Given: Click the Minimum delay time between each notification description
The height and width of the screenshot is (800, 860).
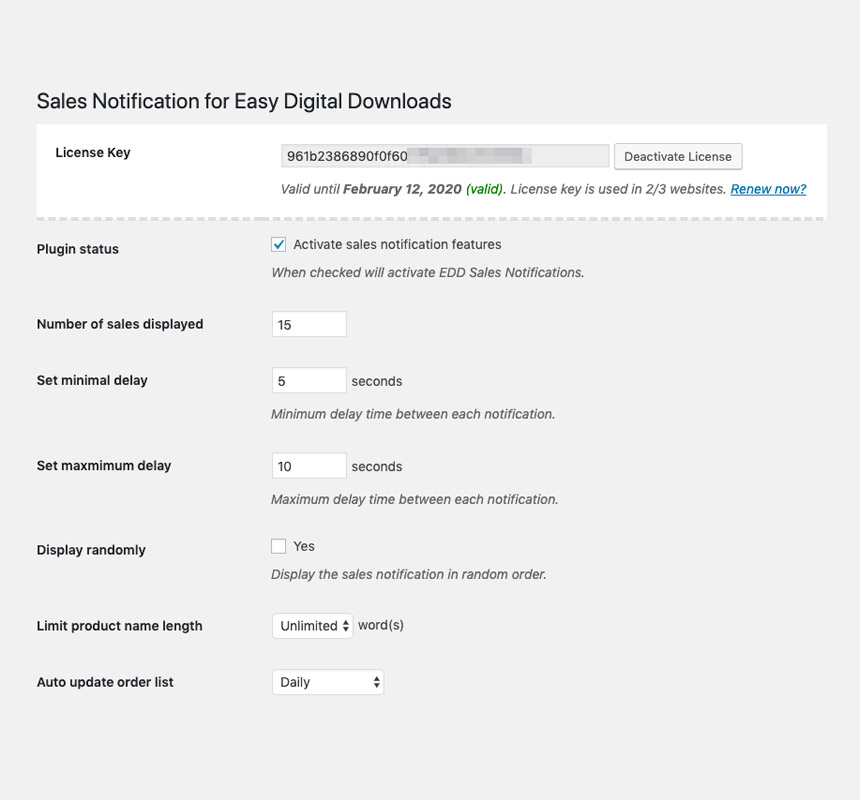Looking at the screenshot, I should coord(413,414).
